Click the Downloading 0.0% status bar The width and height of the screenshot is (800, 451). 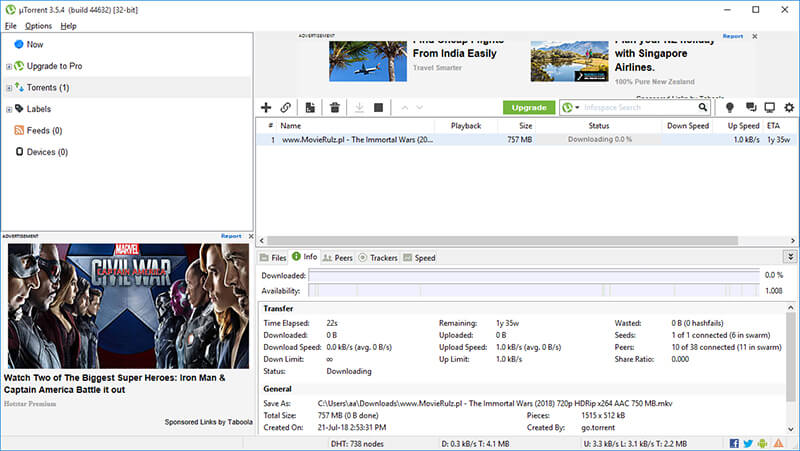[x=599, y=139]
